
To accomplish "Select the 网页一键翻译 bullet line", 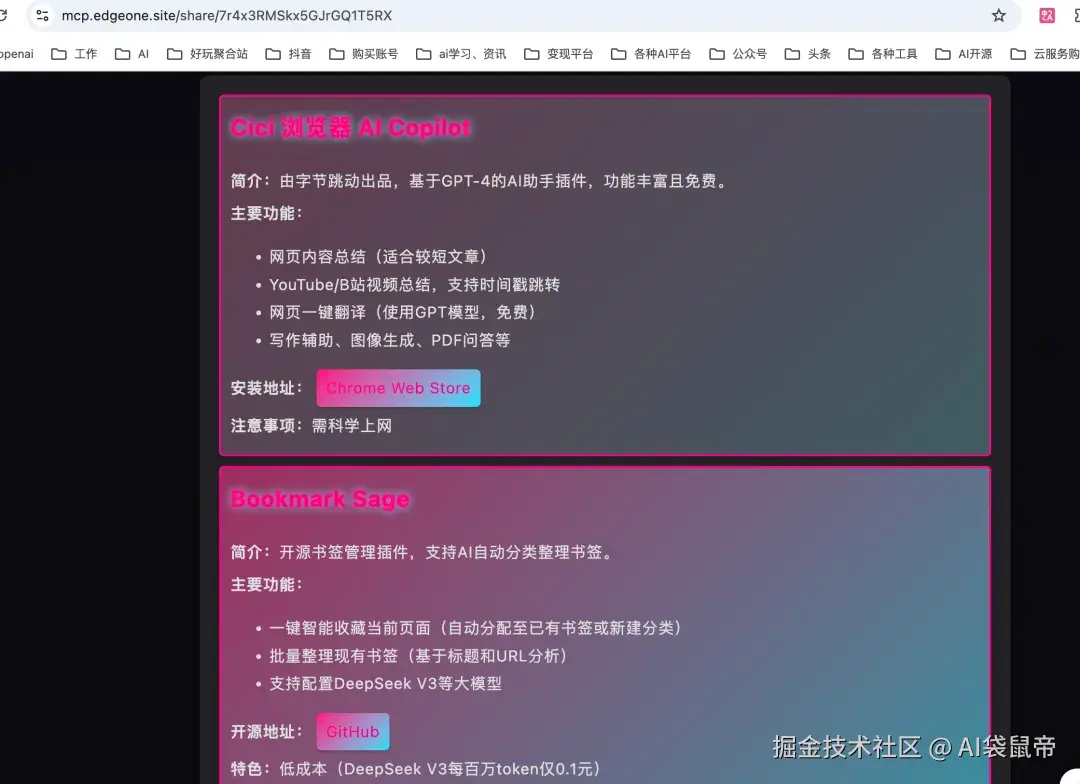I will click(x=403, y=312).
